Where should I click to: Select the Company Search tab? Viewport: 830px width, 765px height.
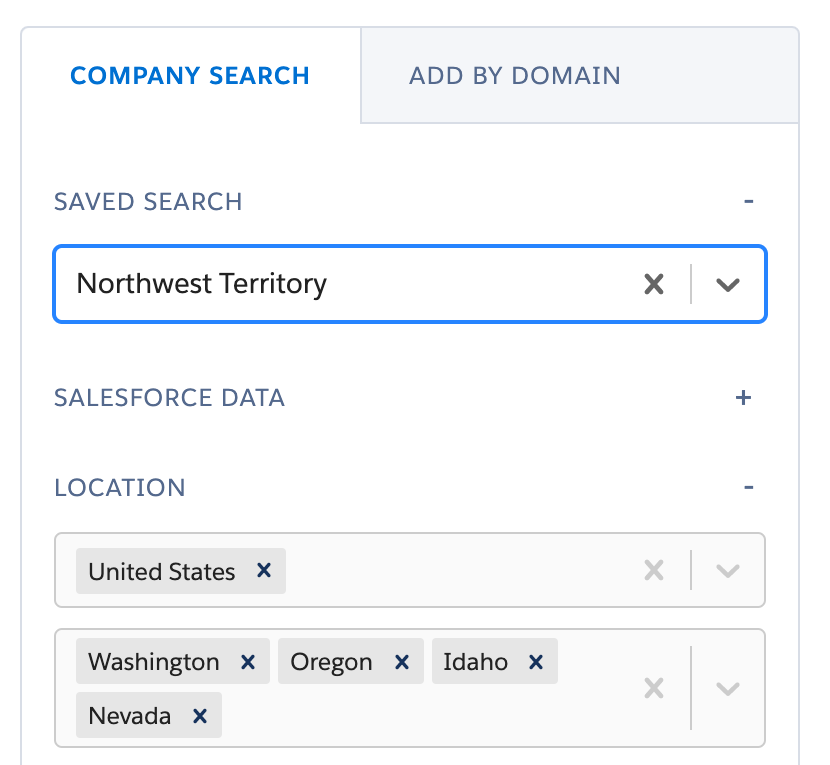coord(190,75)
